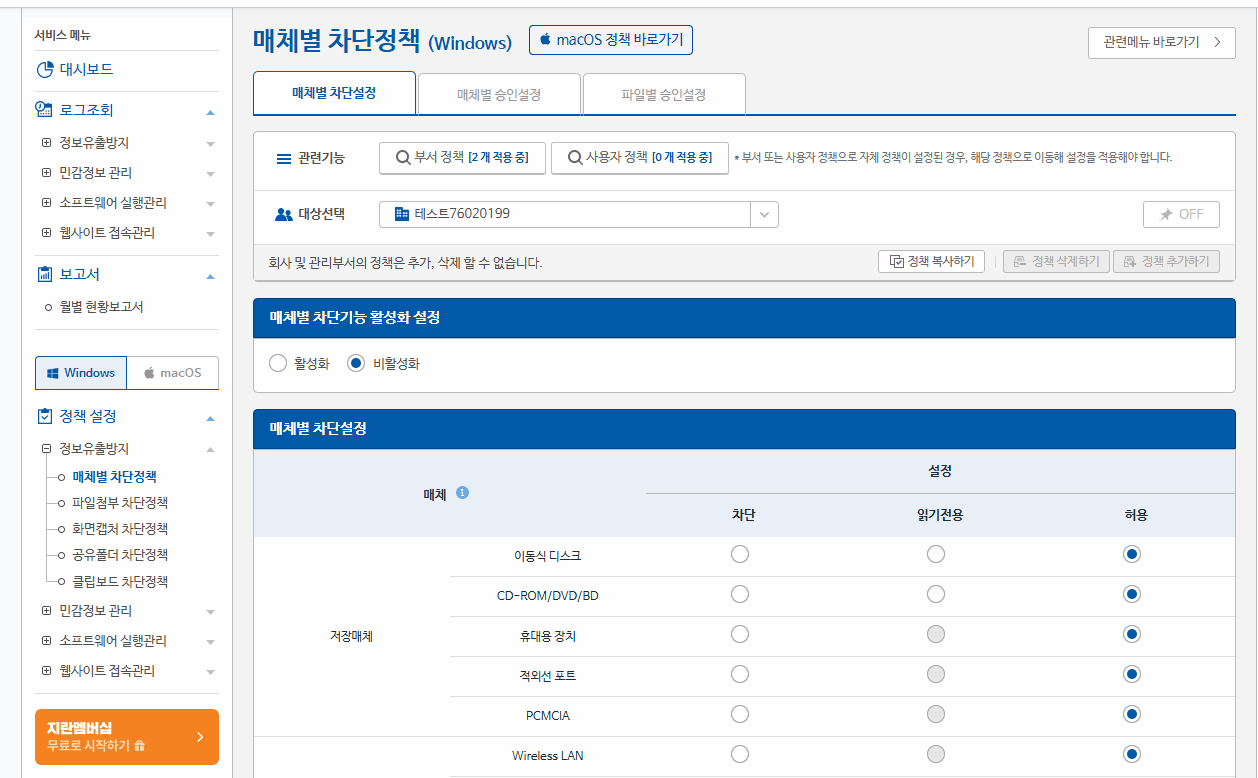Click the Apple icon in macOS 정책 바로가기
Screen dimensions: 1258x778
click(546, 41)
